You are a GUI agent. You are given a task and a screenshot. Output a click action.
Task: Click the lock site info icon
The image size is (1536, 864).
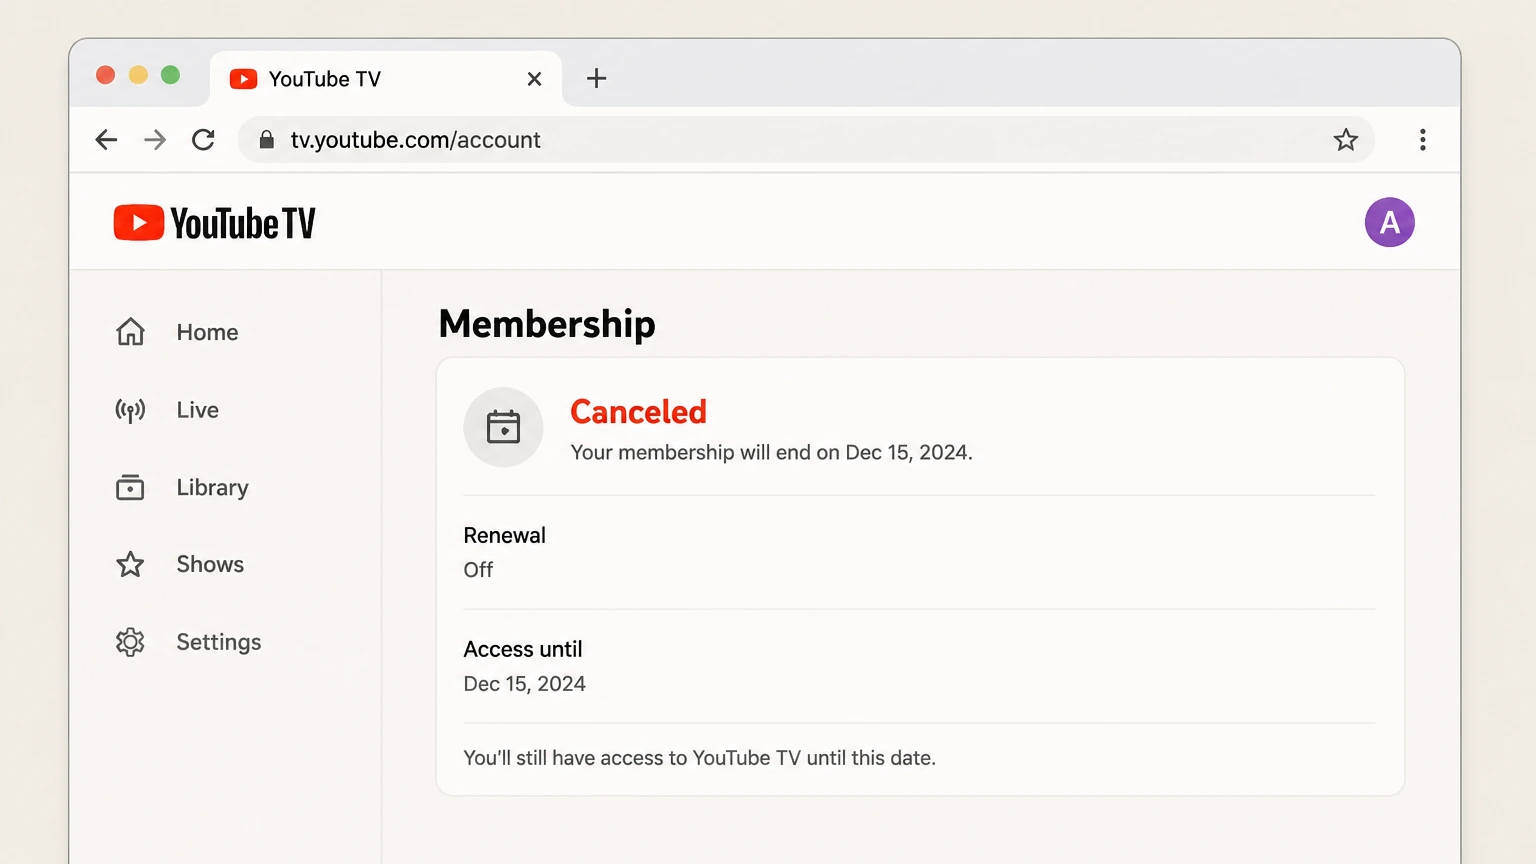click(x=266, y=140)
